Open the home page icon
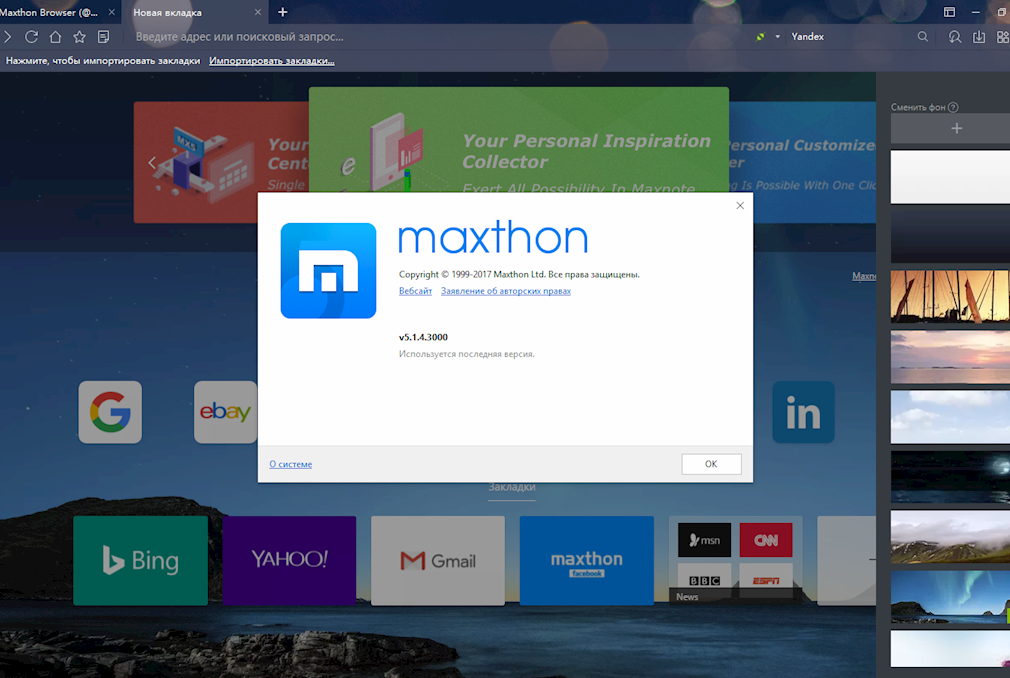1010x678 pixels. point(55,37)
